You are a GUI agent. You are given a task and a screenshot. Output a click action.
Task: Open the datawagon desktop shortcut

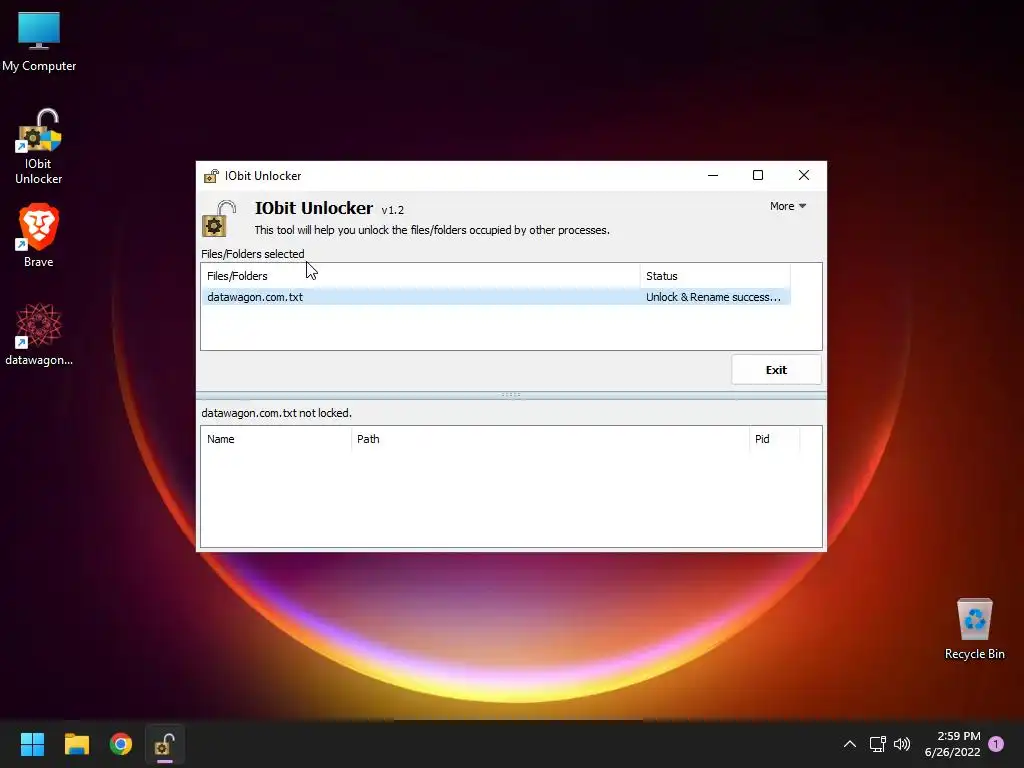point(39,334)
